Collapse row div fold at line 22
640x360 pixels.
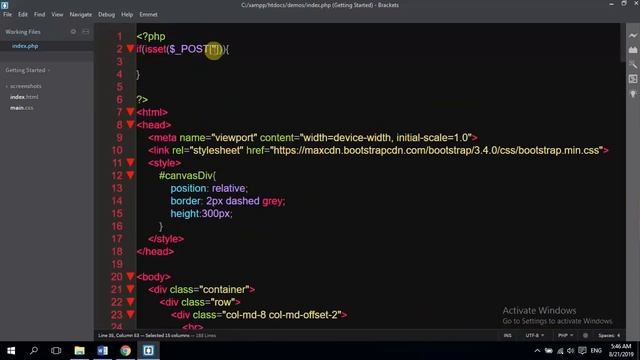click(130, 302)
